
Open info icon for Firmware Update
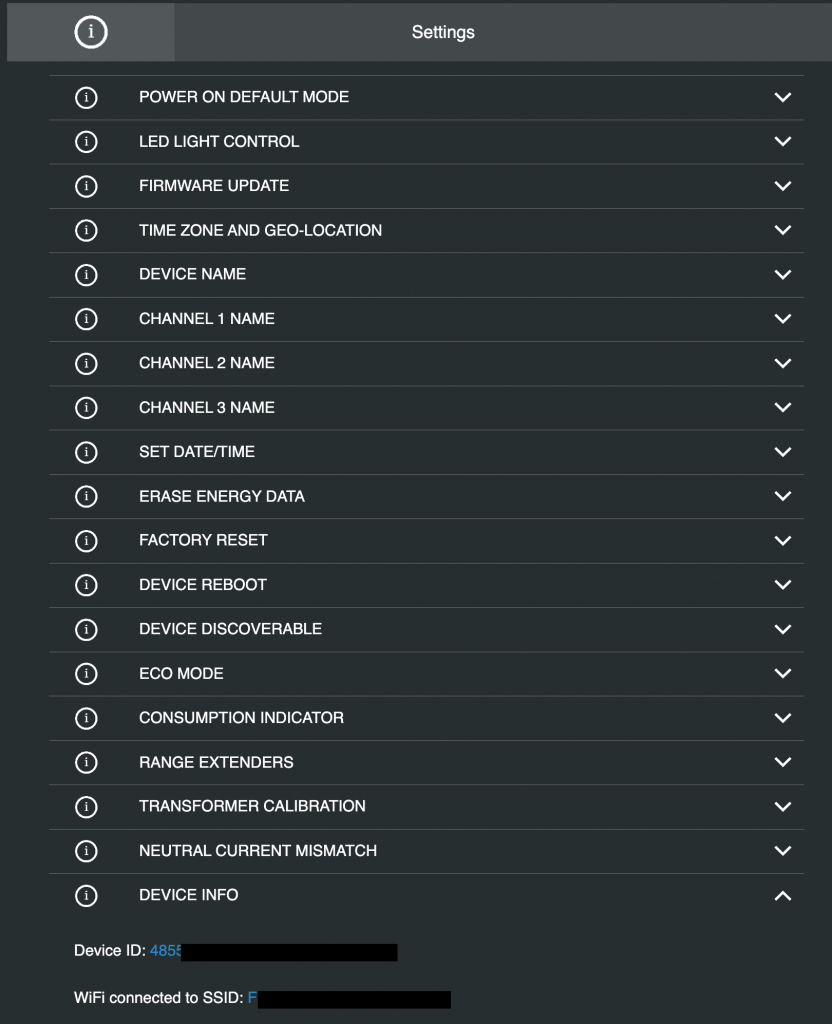tap(86, 186)
